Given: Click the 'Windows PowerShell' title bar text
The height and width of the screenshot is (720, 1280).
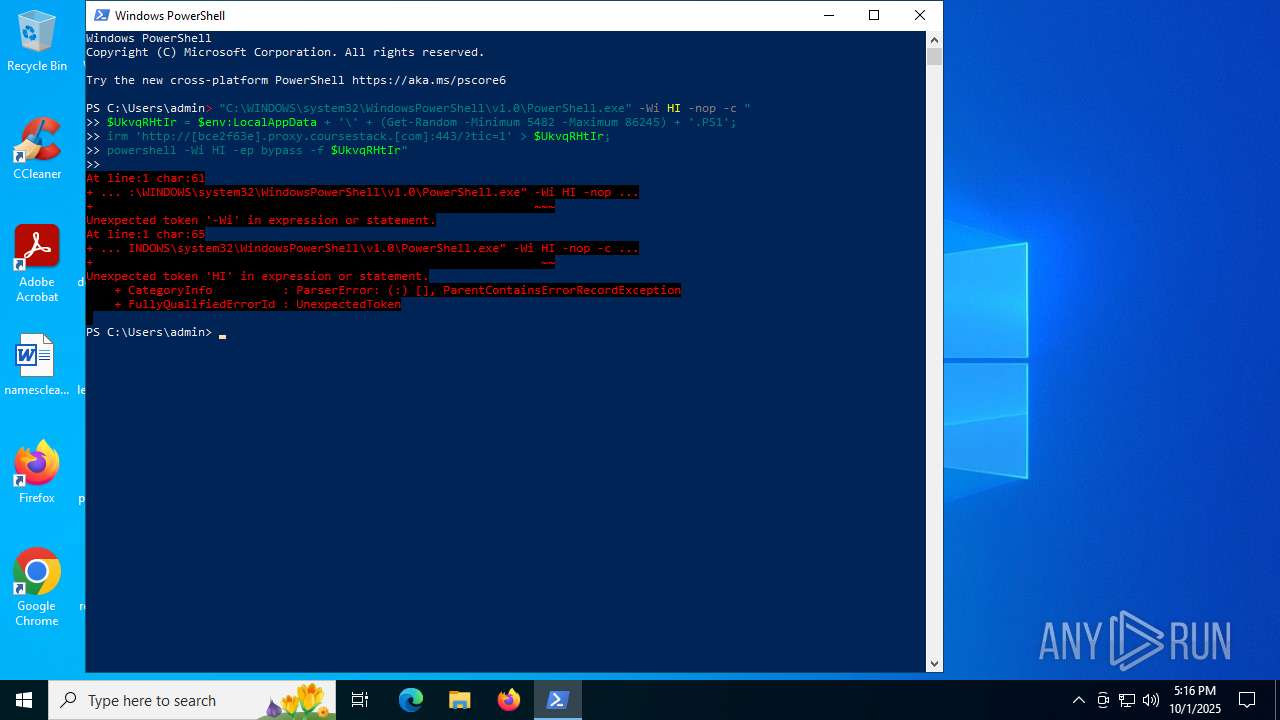Looking at the screenshot, I should point(170,15).
